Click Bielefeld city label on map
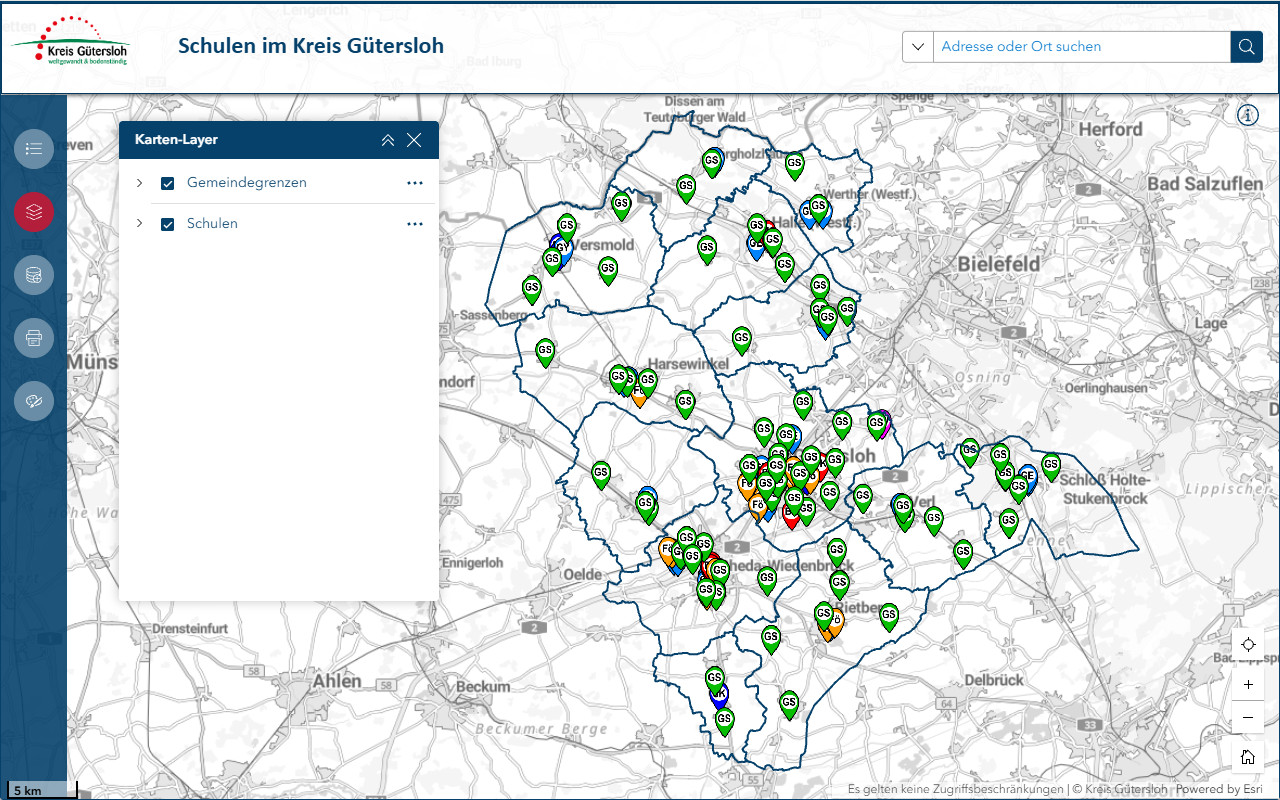 [x=999, y=265]
